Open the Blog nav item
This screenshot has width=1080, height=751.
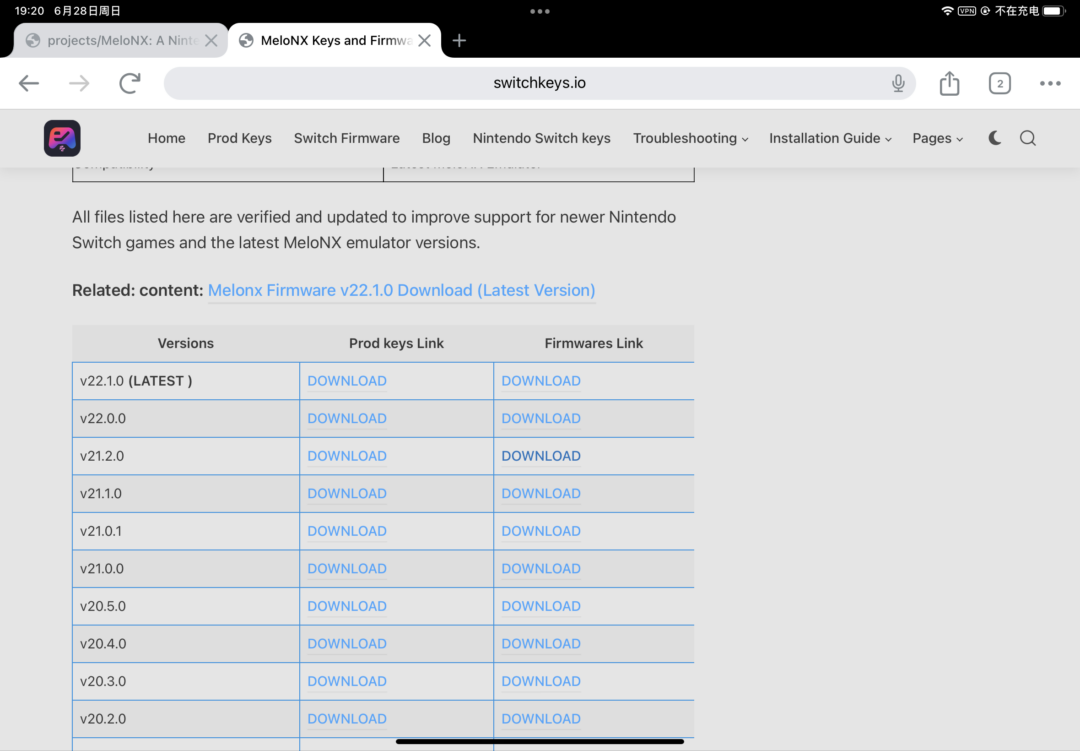[x=436, y=138]
